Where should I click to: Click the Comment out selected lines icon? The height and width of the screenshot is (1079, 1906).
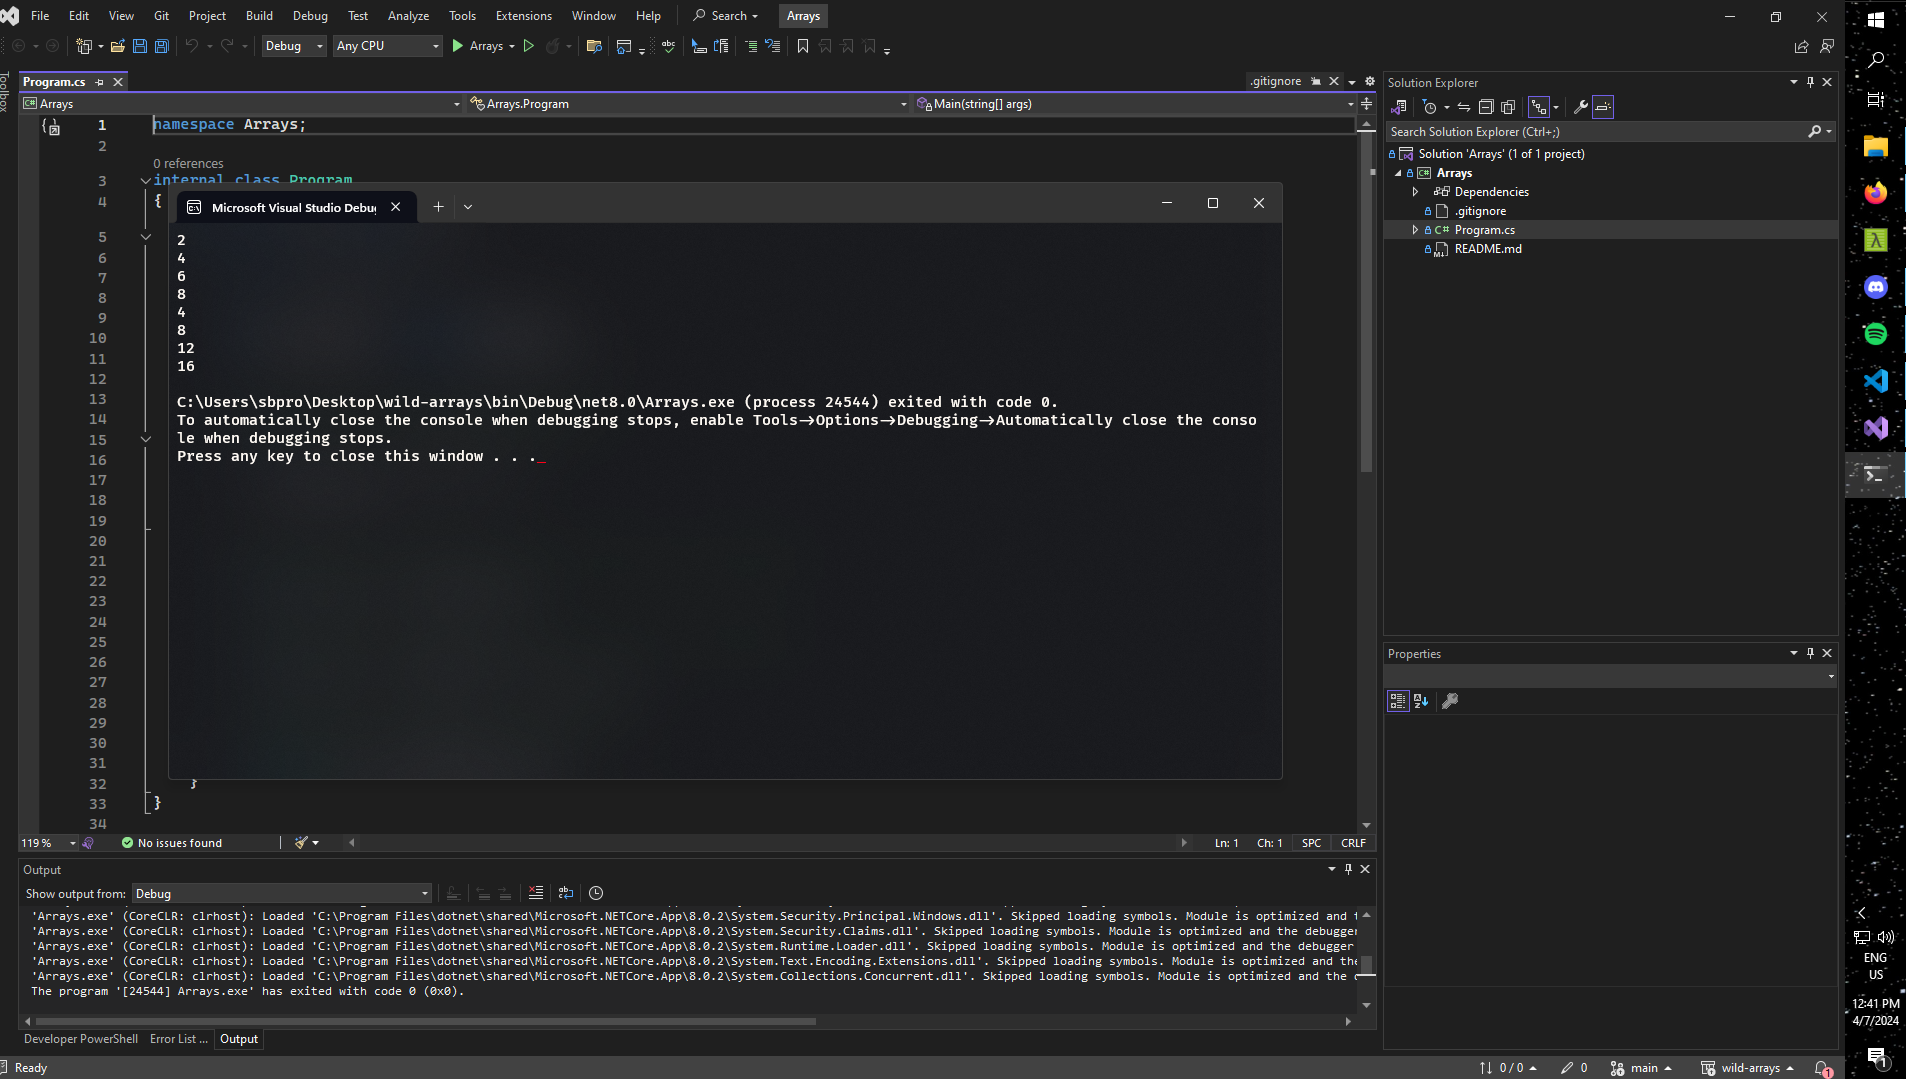(x=751, y=46)
